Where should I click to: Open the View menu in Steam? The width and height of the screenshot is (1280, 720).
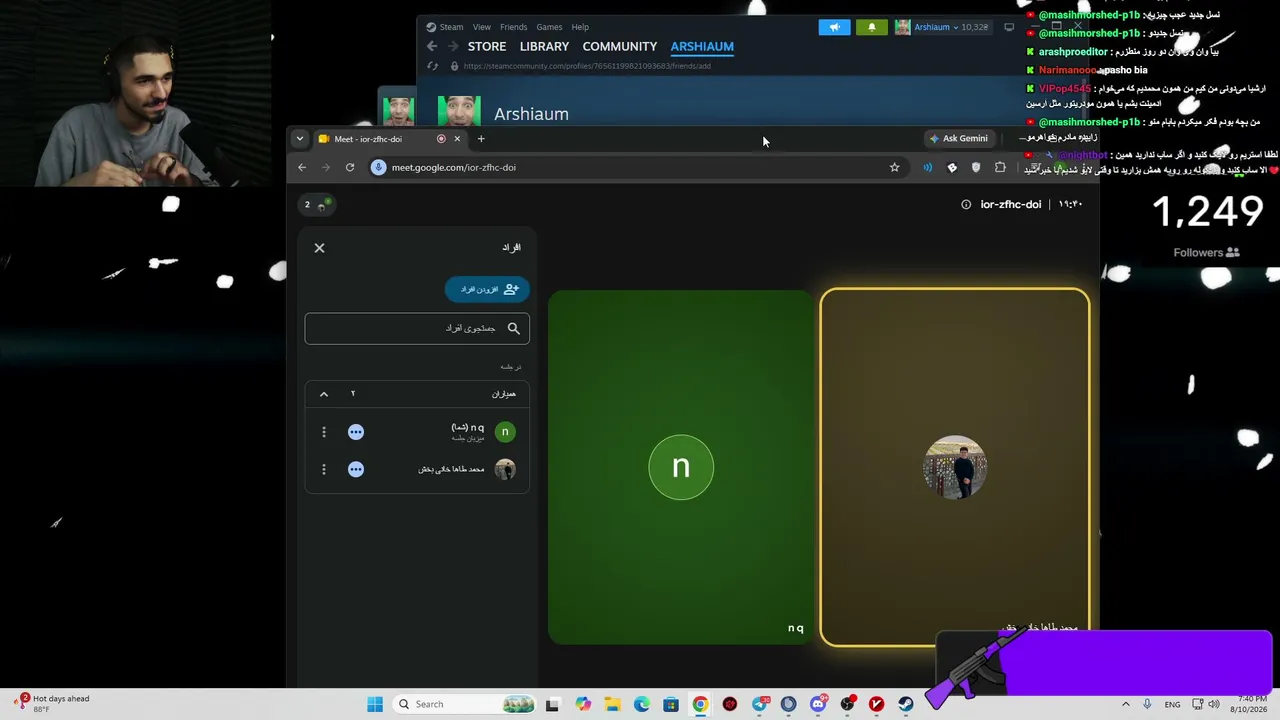[x=482, y=27]
